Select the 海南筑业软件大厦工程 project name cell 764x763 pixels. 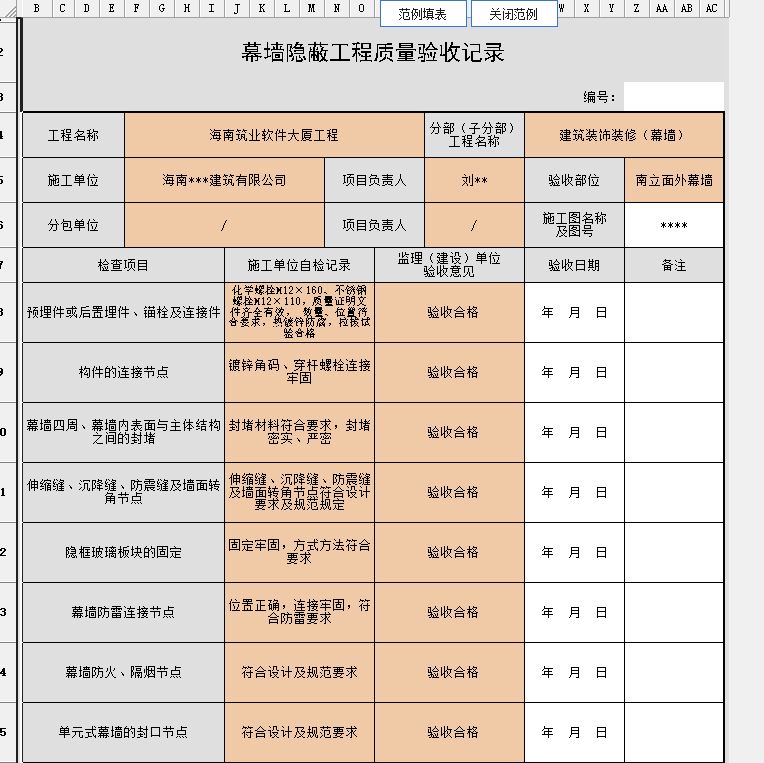[274, 135]
